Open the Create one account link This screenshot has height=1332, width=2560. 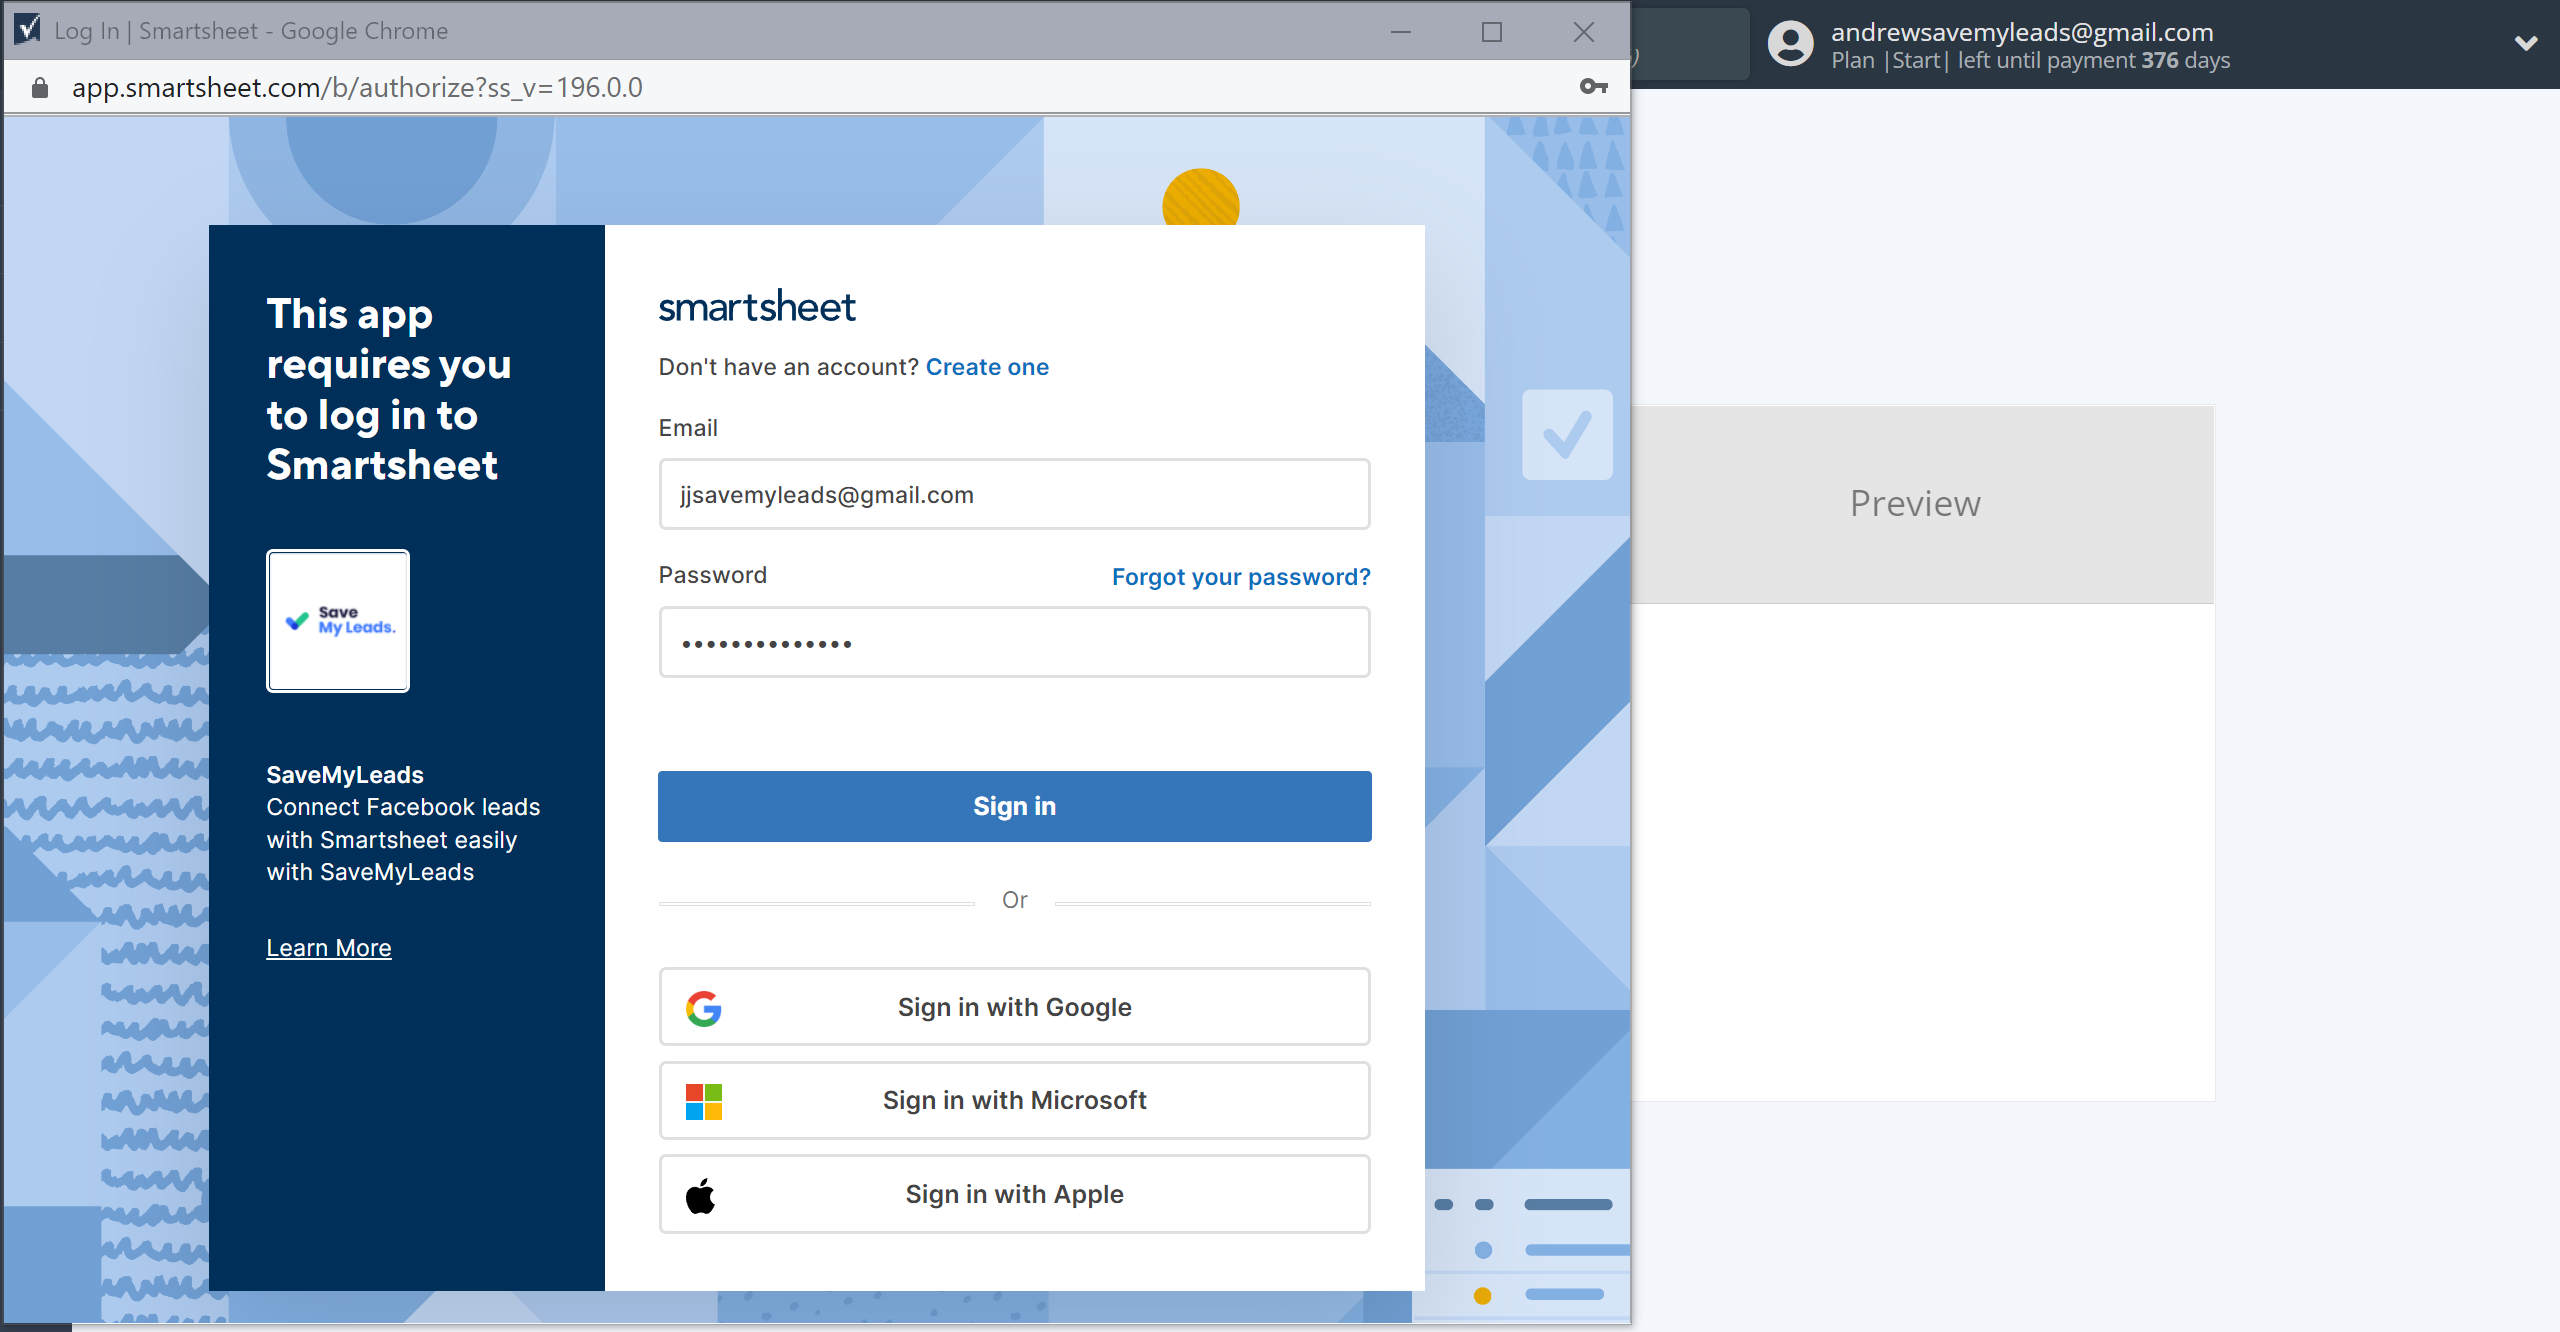click(x=987, y=367)
